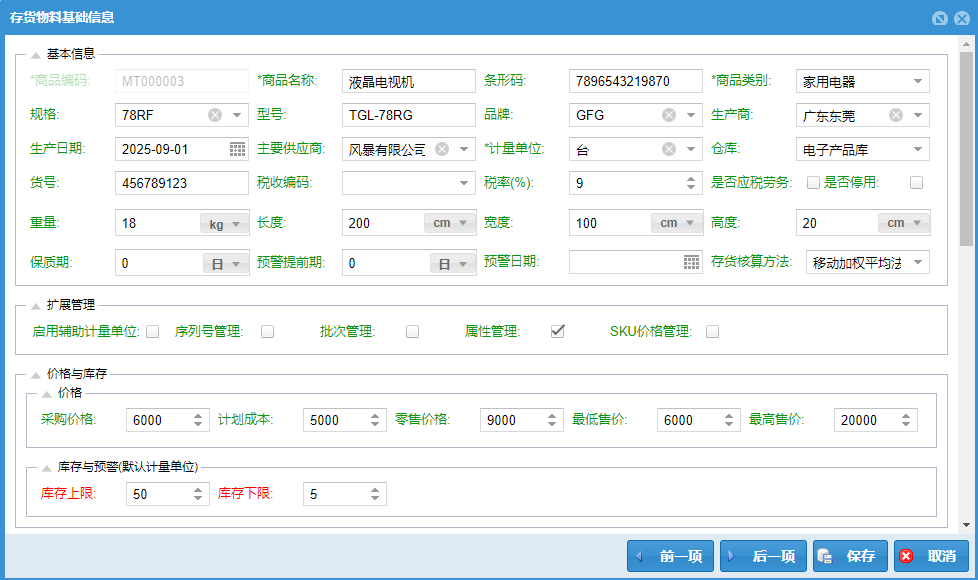Viewport: 978px width, 580px height.
Task: Collapse the 基本信息 section
Action: (36, 55)
